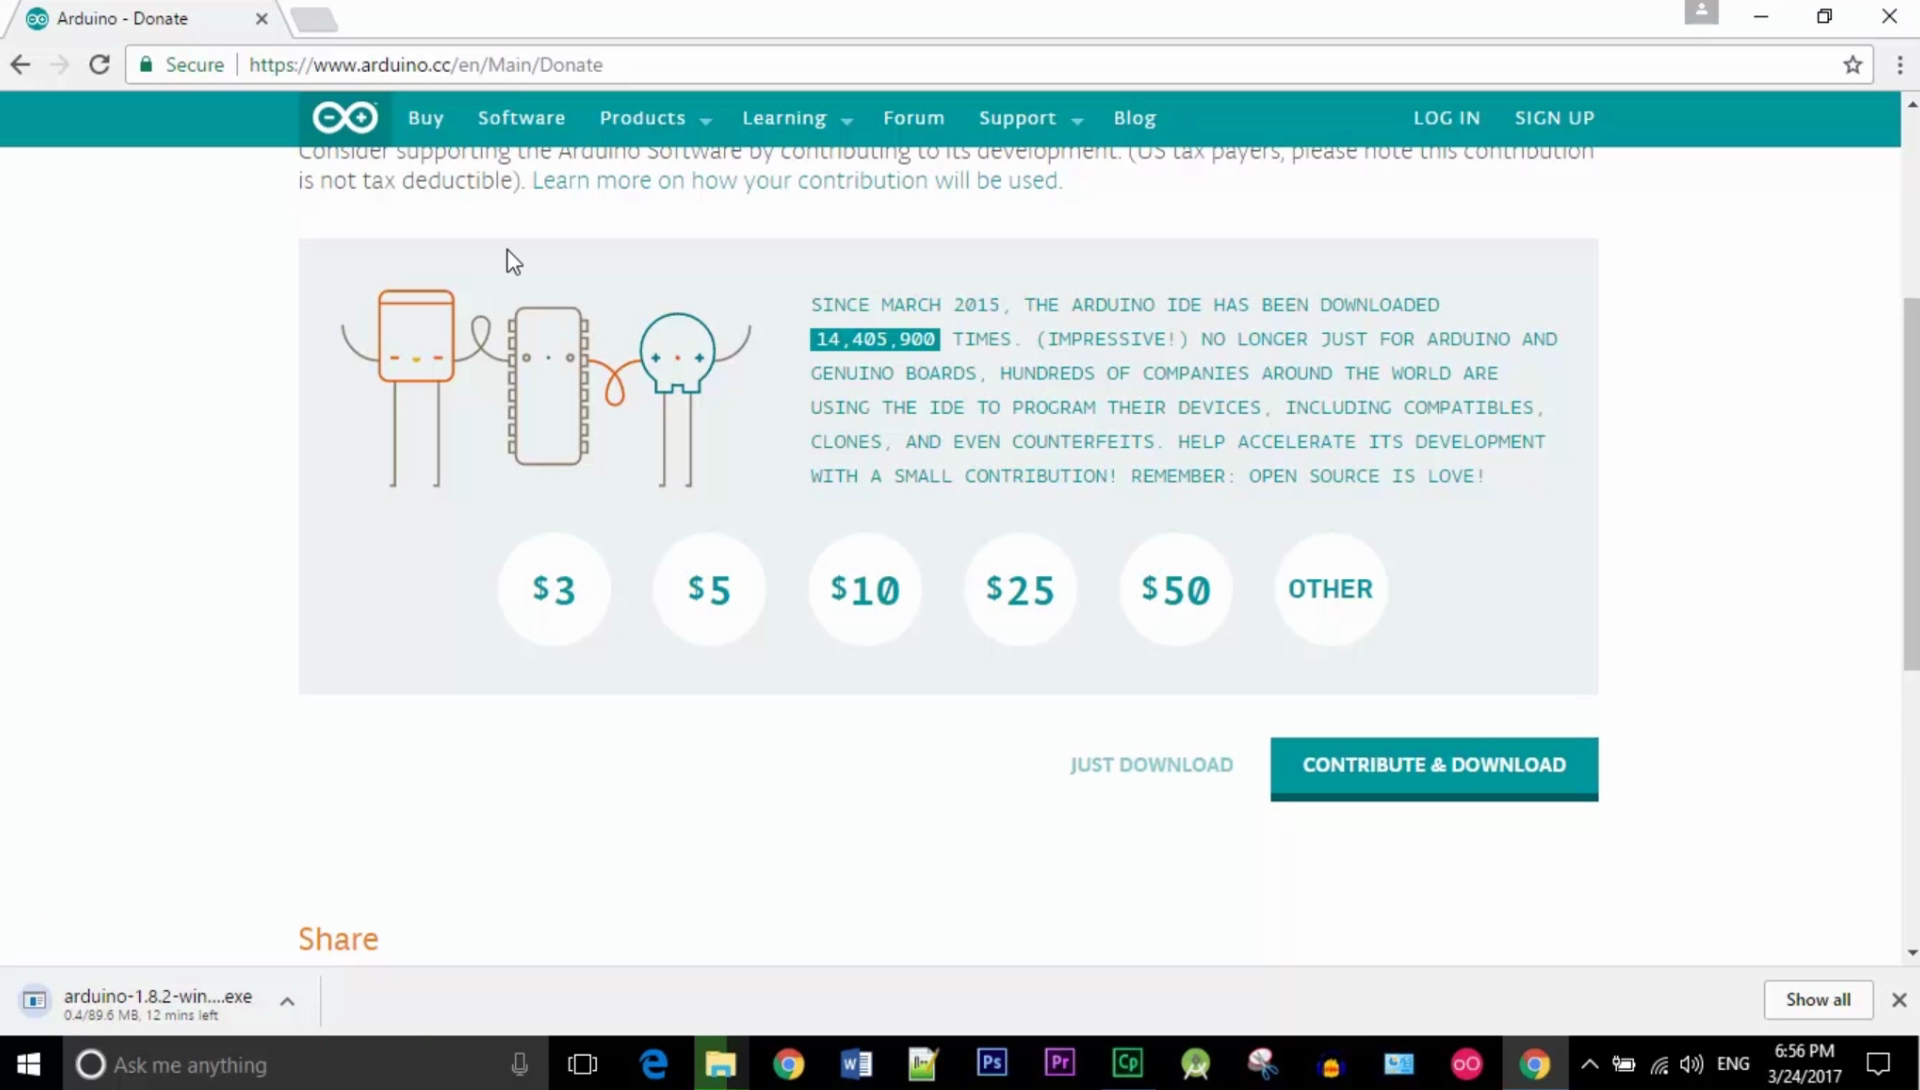Open Word from the taskbar
Image resolution: width=1920 pixels, height=1090 pixels.
856,1064
